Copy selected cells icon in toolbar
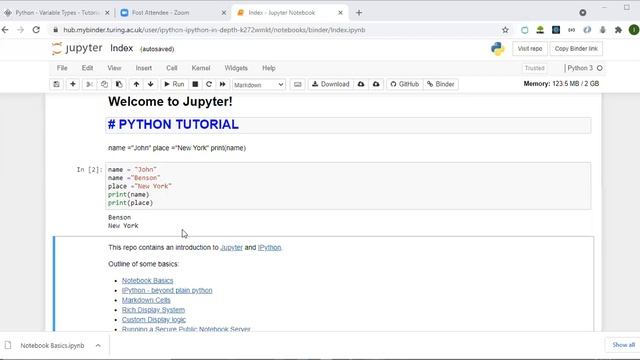640x360 pixels. pyautogui.click(x=104, y=84)
